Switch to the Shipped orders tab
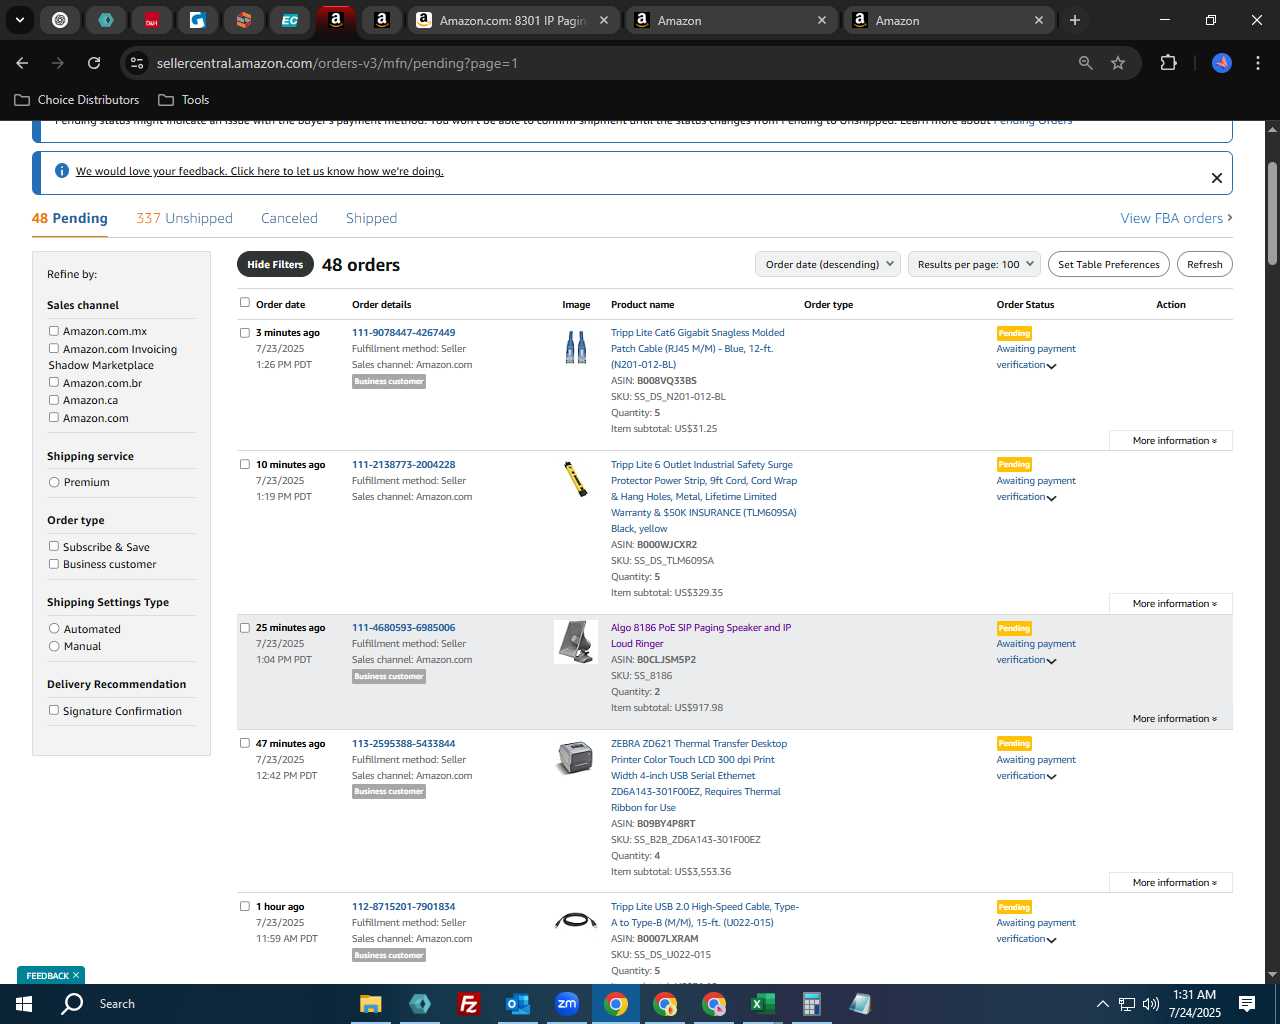1280x1024 pixels. coord(371,218)
